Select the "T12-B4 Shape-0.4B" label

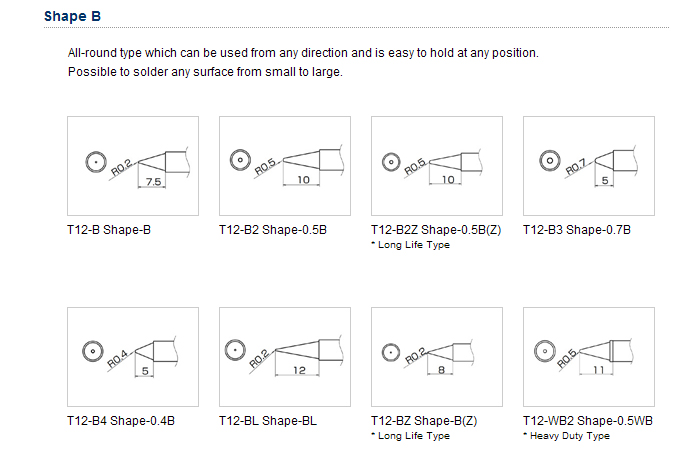coord(121,421)
